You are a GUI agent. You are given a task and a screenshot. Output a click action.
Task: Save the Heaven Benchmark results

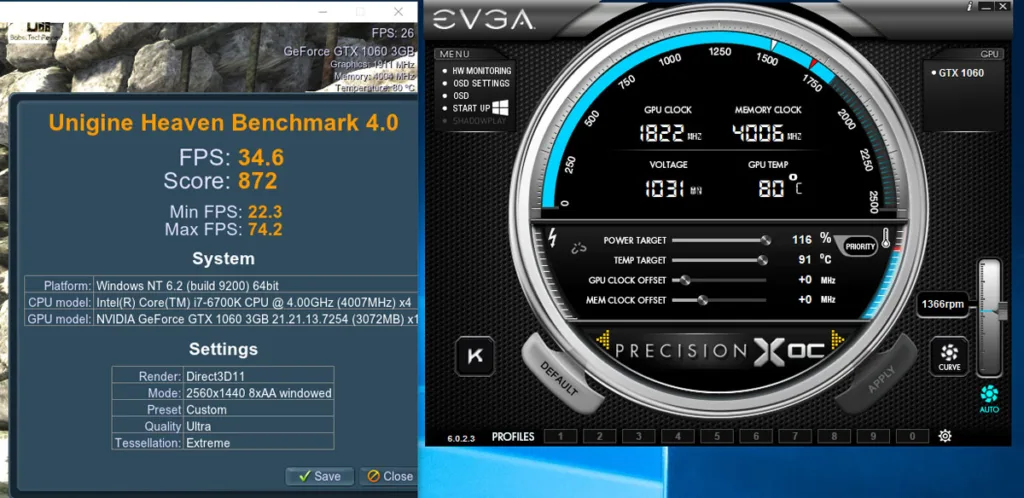point(320,476)
